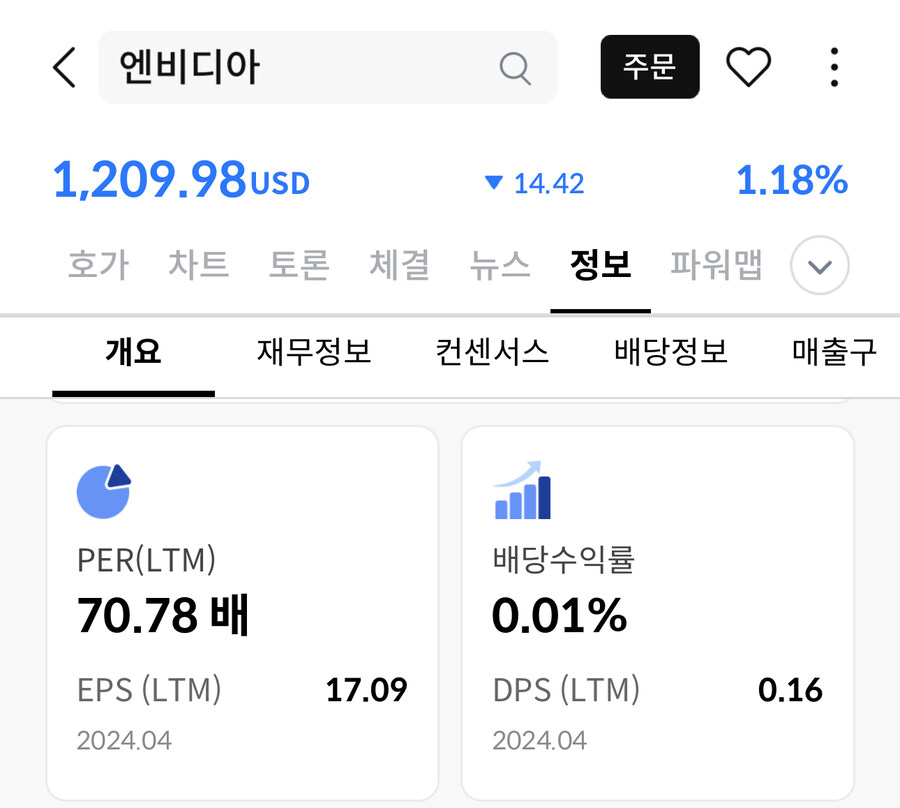900x808 pixels.
Task: Switch to the 차트 tab
Action: click(198, 265)
